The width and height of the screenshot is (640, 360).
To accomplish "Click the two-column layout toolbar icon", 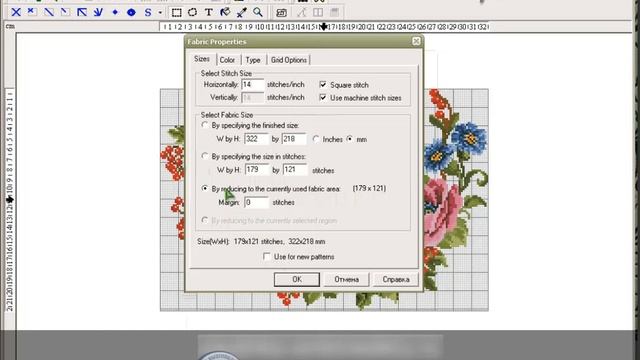I will [318, 13].
